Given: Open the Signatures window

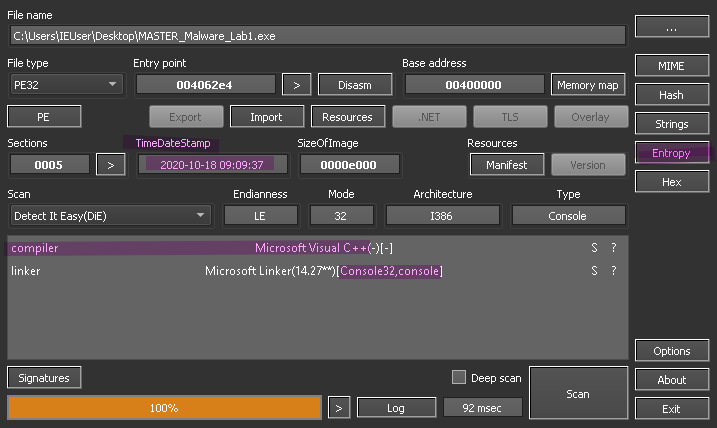Looking at the screenshot, I should 44,378.
